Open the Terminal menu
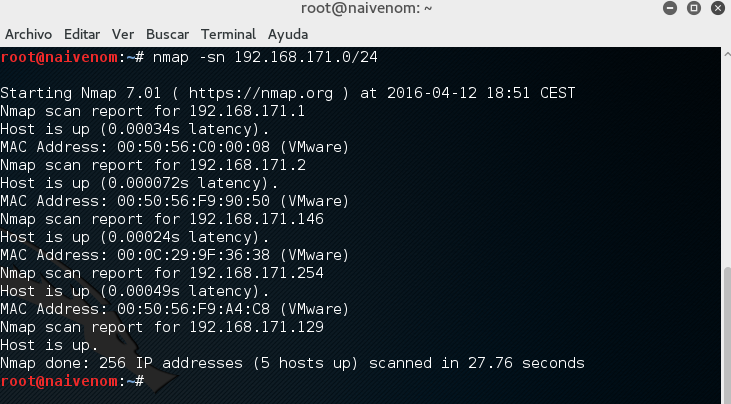The width and height of the screenshot is (731, 404). click(x=228, y=34)
